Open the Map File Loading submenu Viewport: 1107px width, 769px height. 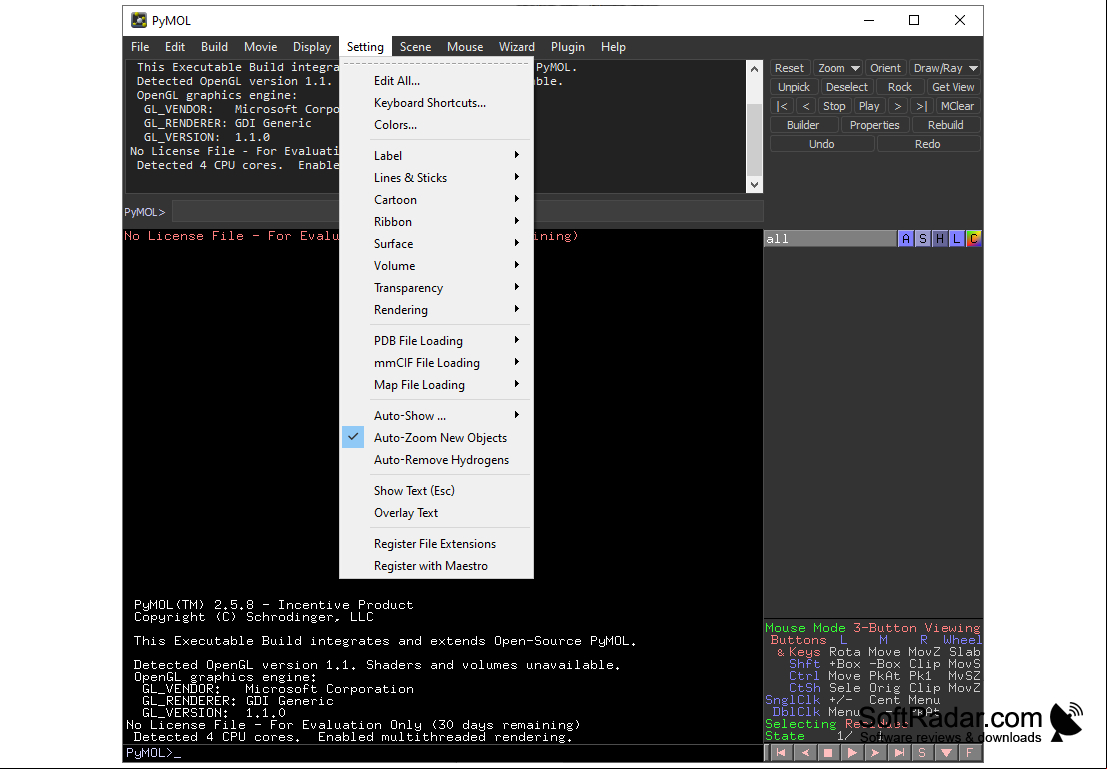point(436,385)
